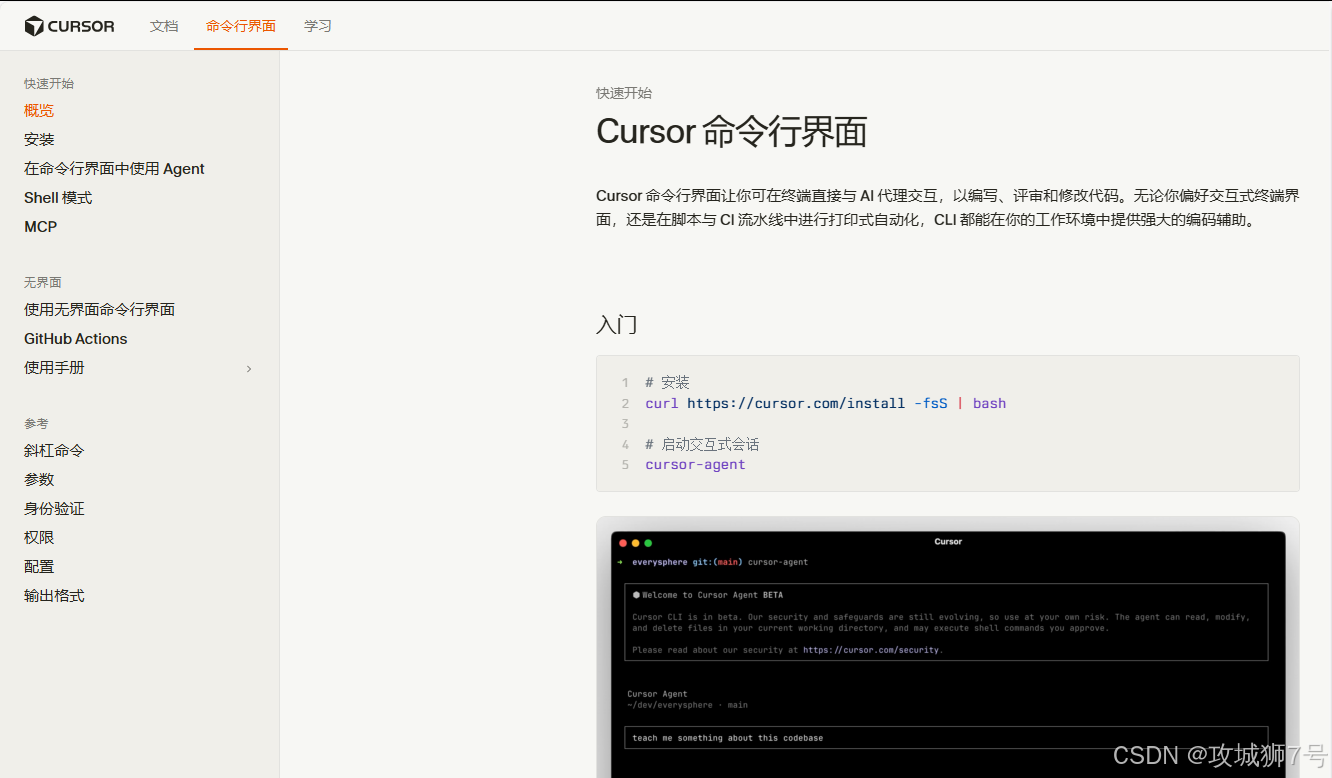Screen dimensions: 1332x778
Task: Open the 权限 page
Action: tap(39, 538)
